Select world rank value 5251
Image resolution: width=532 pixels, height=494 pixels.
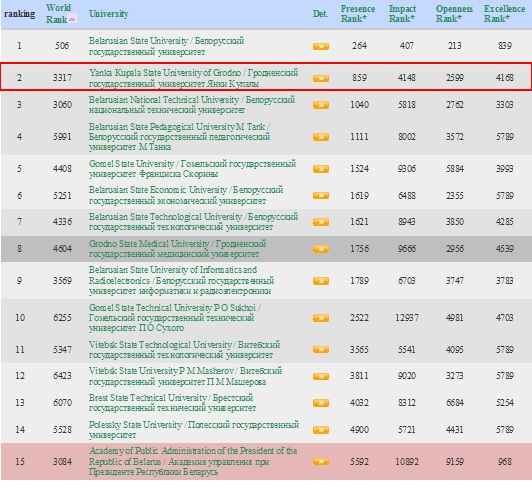point(62,195)
